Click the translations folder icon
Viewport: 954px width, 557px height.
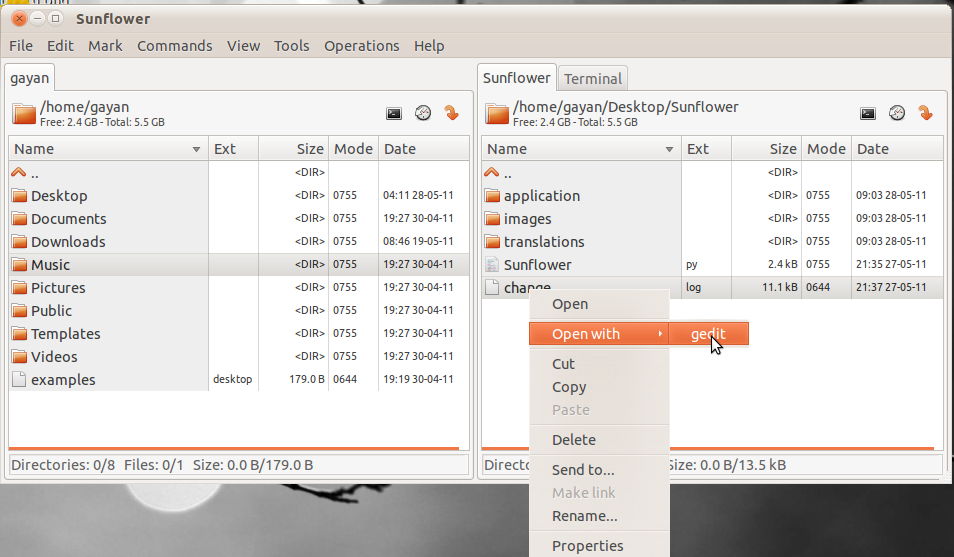click(x=492, y=242)
